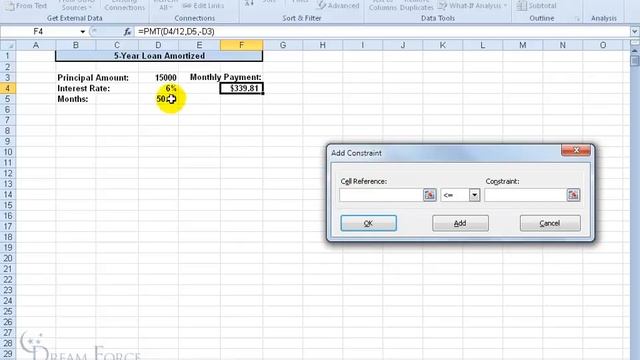Select column F header
Screen dimensions: 640x360
click(241, 45)
